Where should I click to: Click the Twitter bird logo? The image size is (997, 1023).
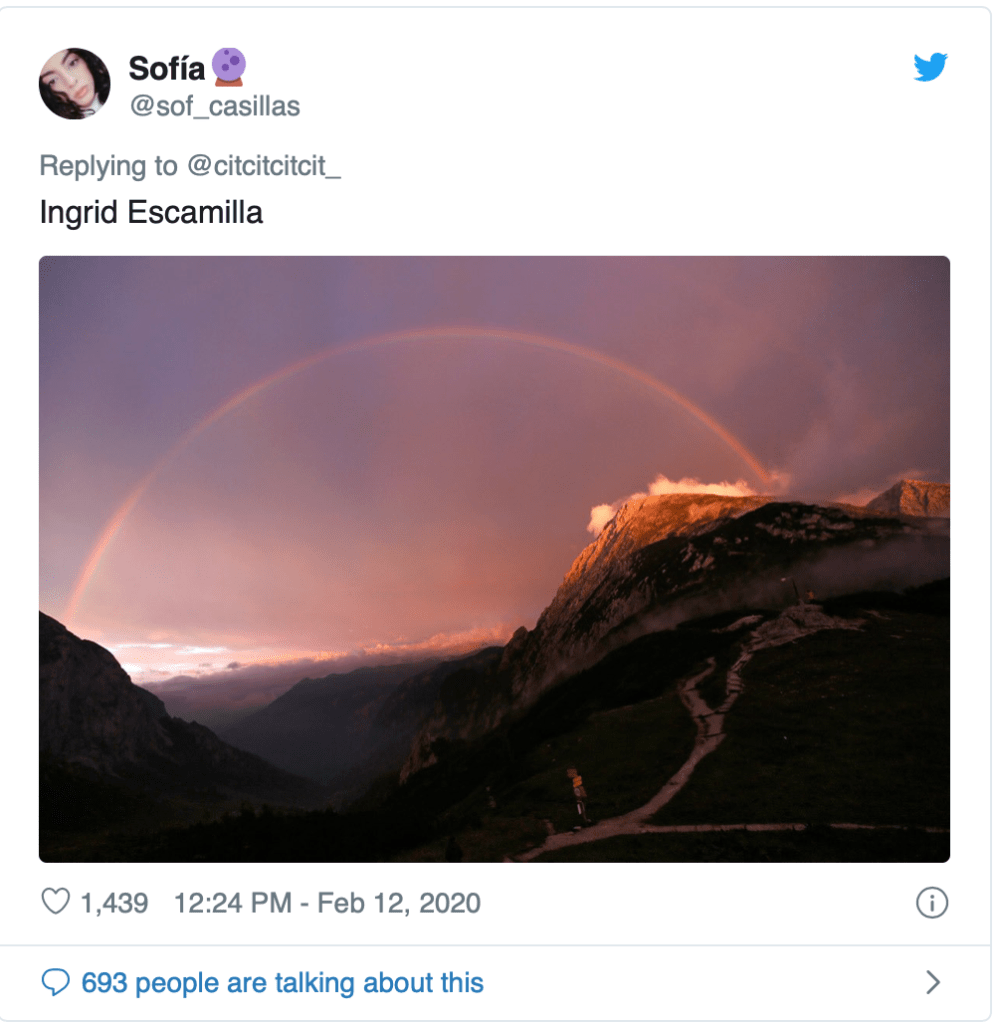click(930, 67)
